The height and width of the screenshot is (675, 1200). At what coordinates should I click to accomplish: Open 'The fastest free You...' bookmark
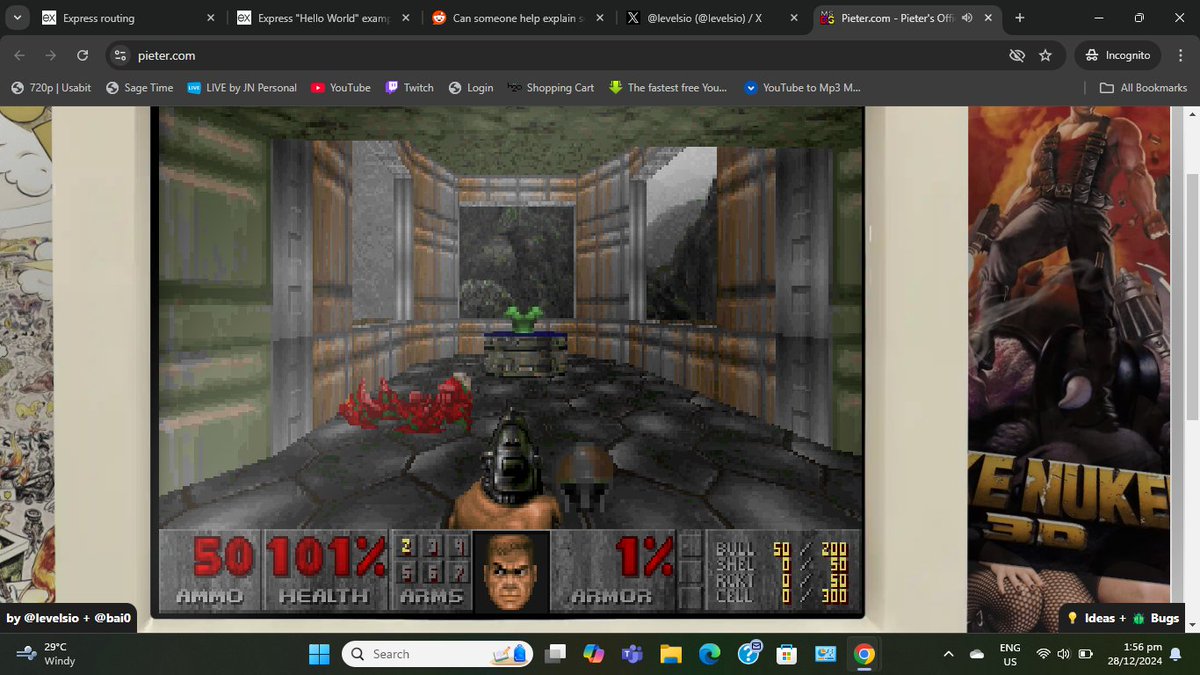point(668,88)
